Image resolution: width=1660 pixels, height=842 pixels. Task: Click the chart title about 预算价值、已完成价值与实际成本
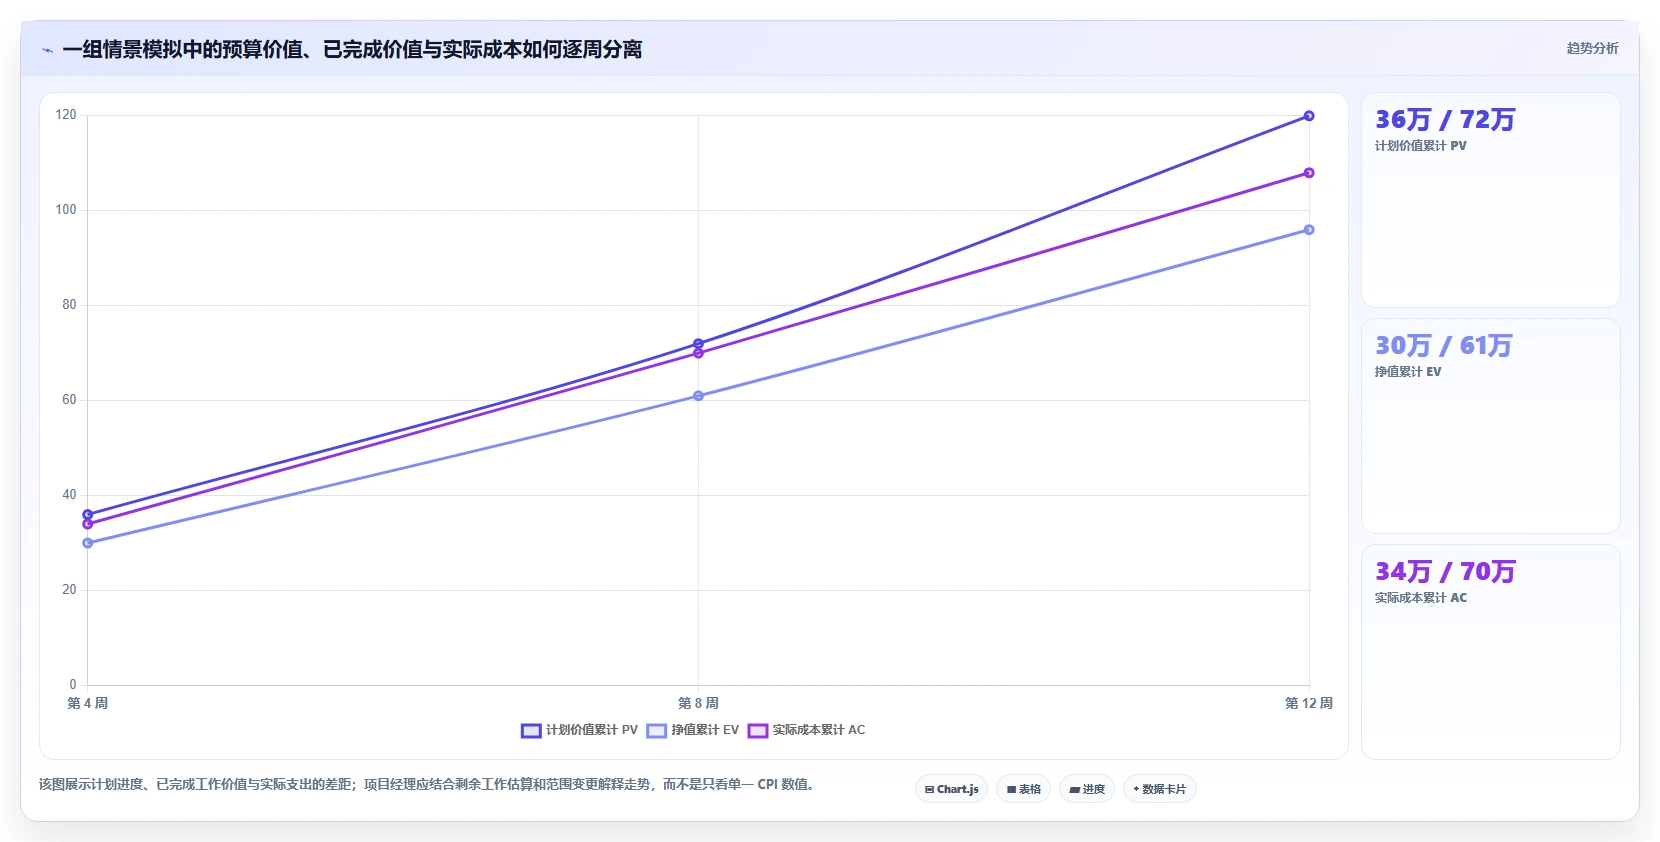[x=352, y=49]
